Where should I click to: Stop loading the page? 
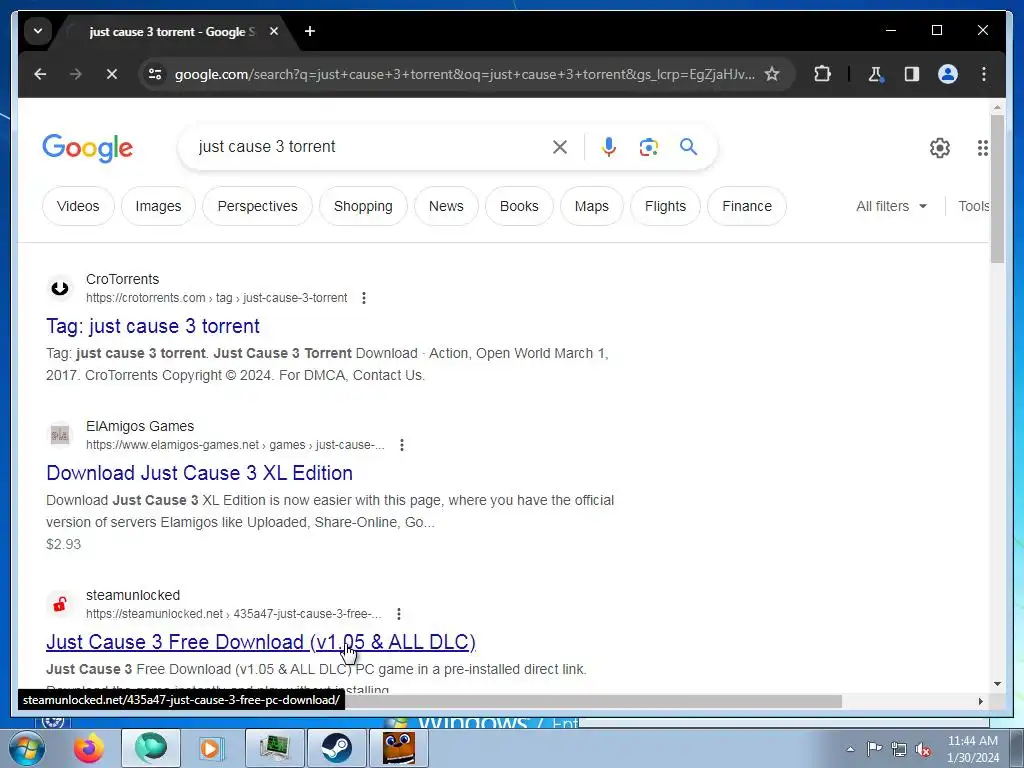[112, 74]
